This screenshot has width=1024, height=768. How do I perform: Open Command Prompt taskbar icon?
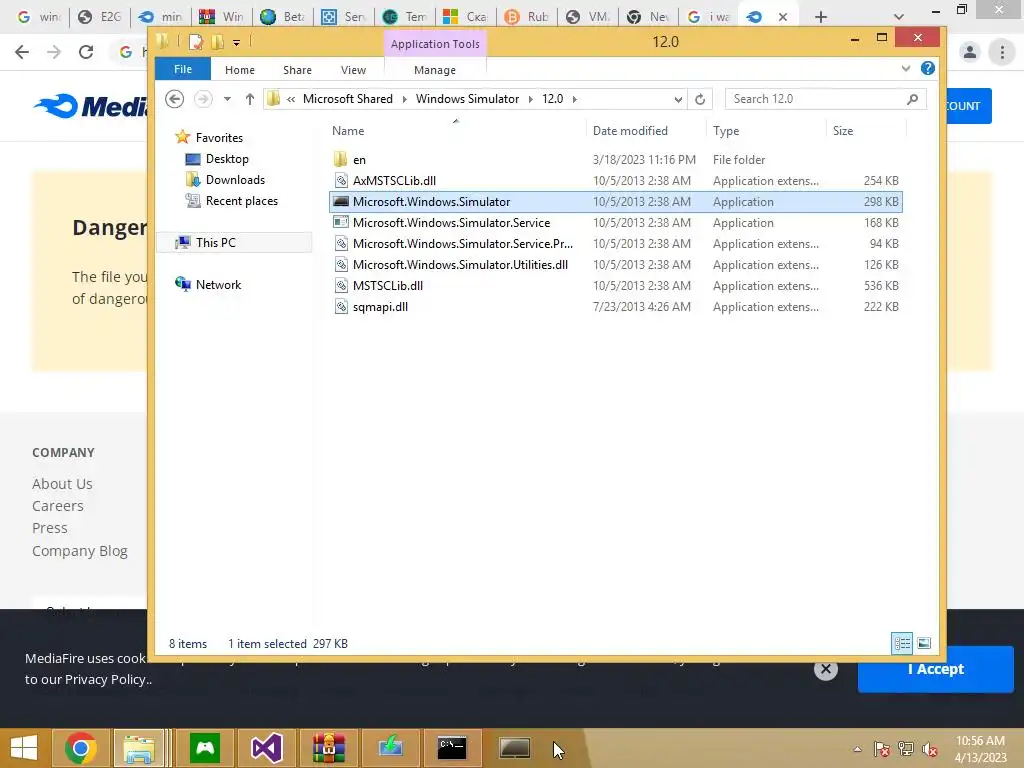coord(452,748)
